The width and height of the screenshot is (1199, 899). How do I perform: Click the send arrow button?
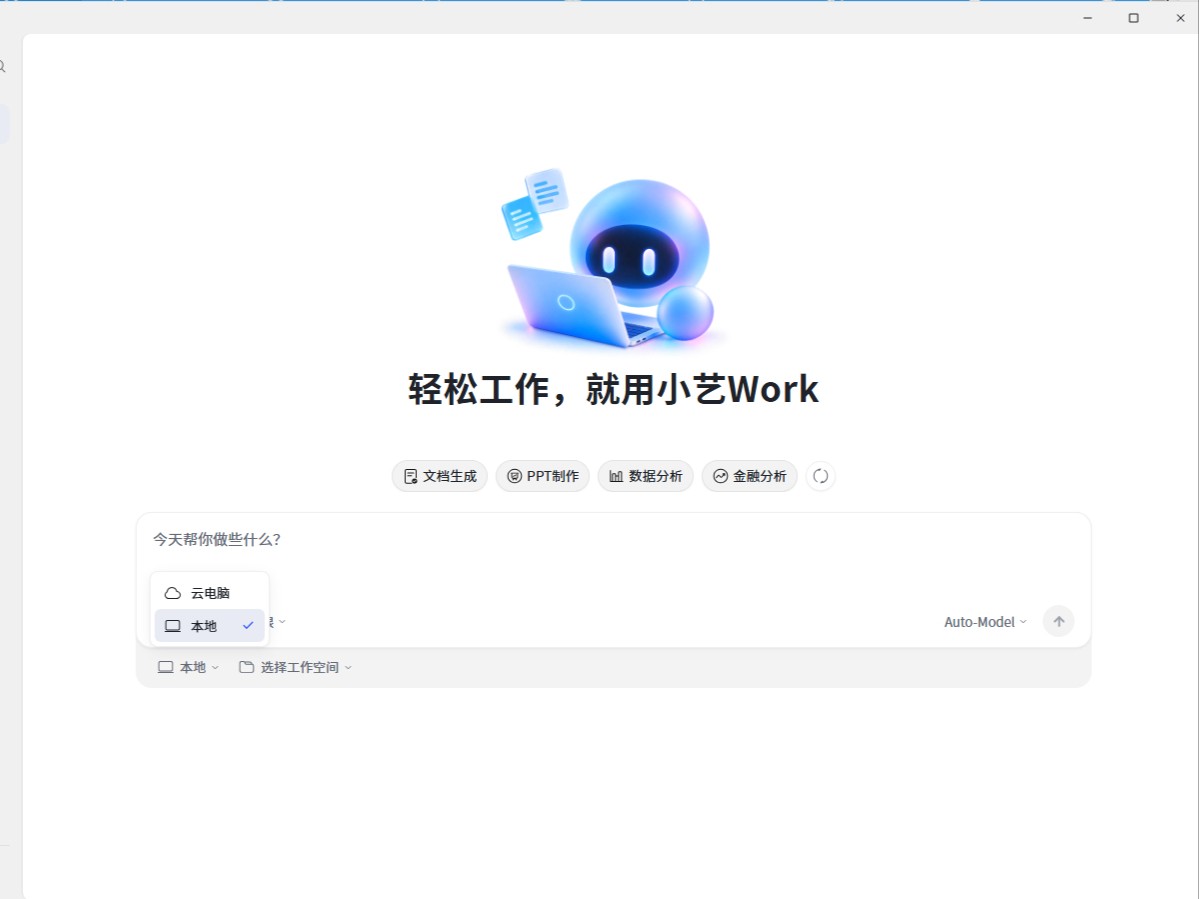1058,622
